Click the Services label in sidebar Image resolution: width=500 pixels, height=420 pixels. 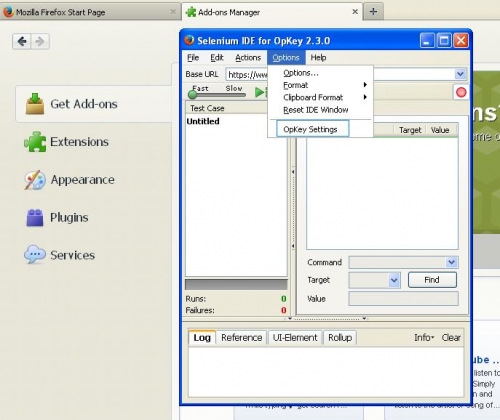coord(73,255)
